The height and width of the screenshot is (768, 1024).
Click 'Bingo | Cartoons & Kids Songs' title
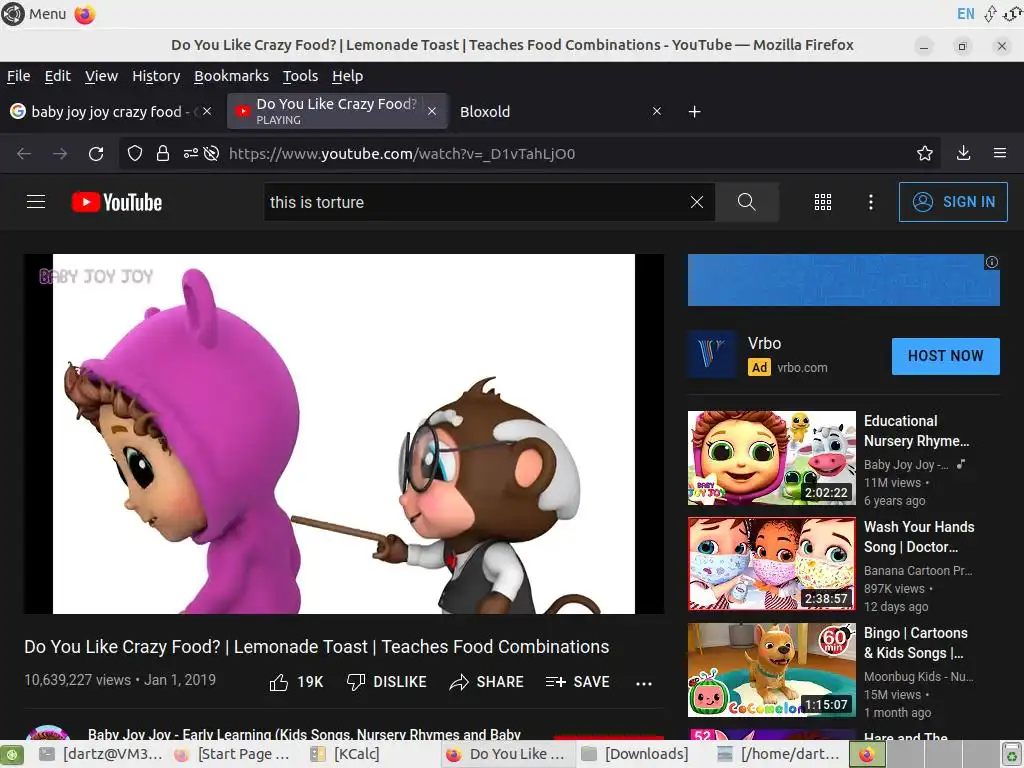[x=916, y=643]
